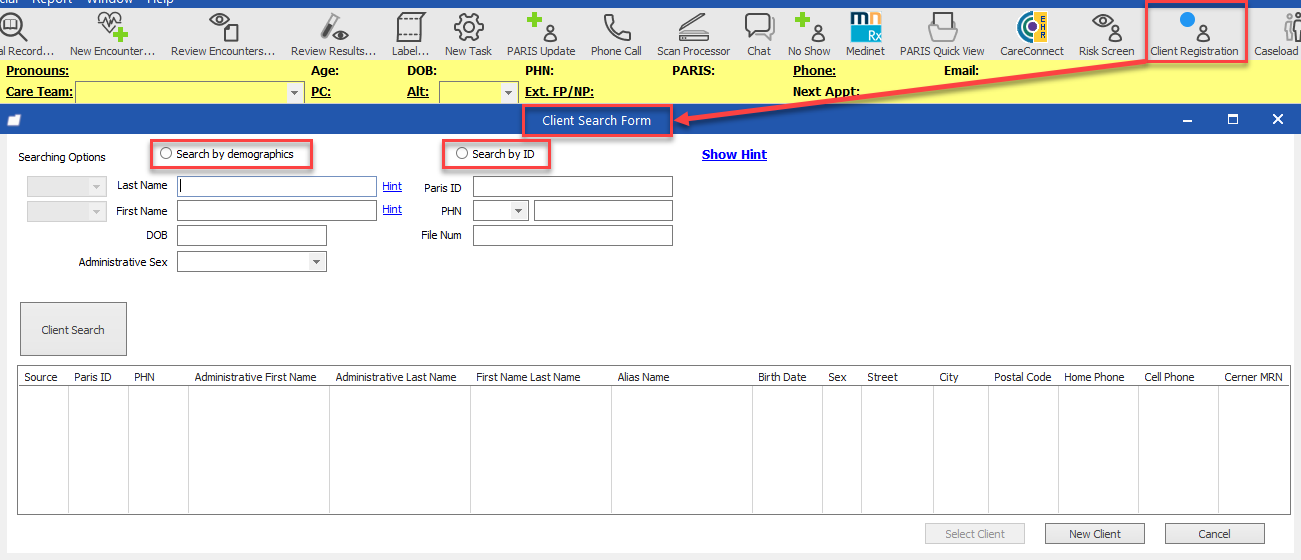
Task: Click the Client Search Form window icon
Action: (14, 120)
